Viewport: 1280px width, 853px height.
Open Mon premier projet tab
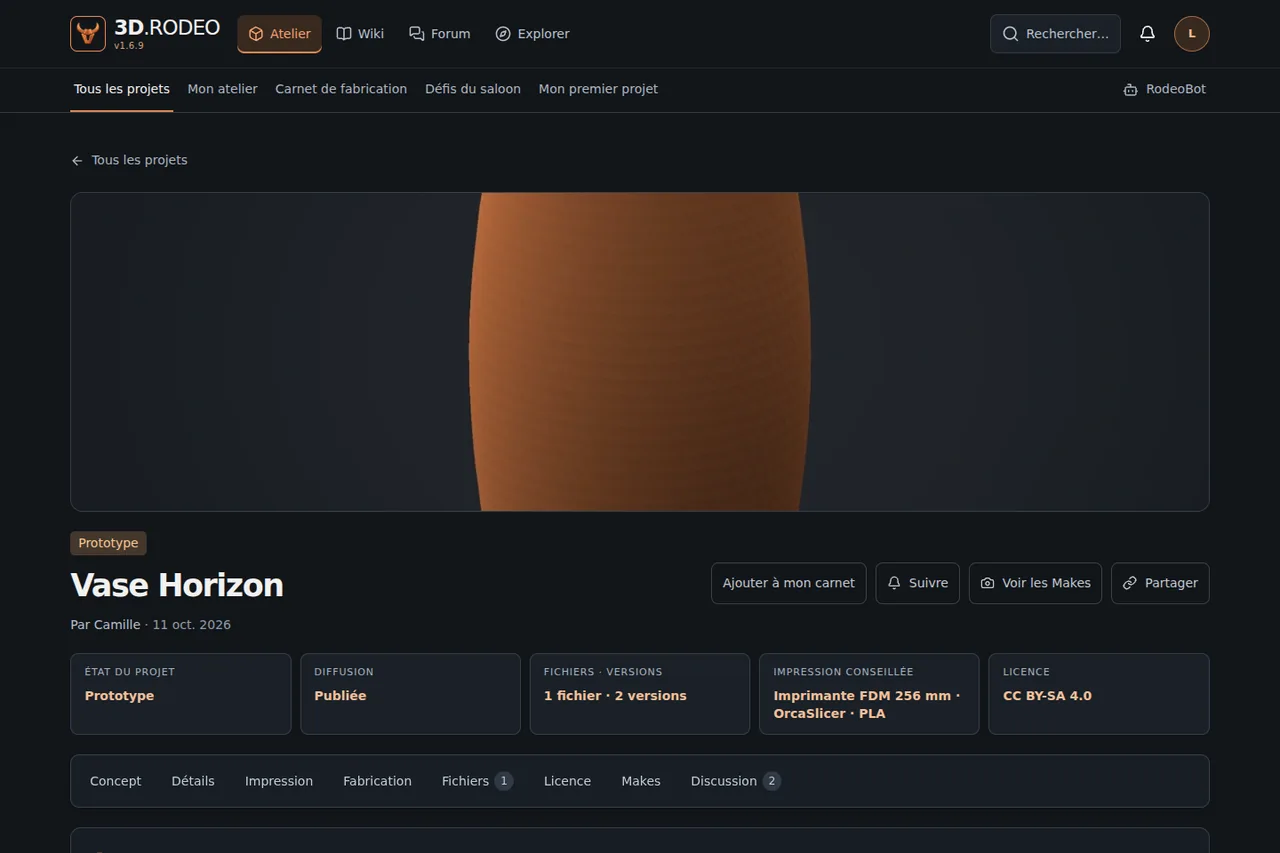tap(598, 89)
